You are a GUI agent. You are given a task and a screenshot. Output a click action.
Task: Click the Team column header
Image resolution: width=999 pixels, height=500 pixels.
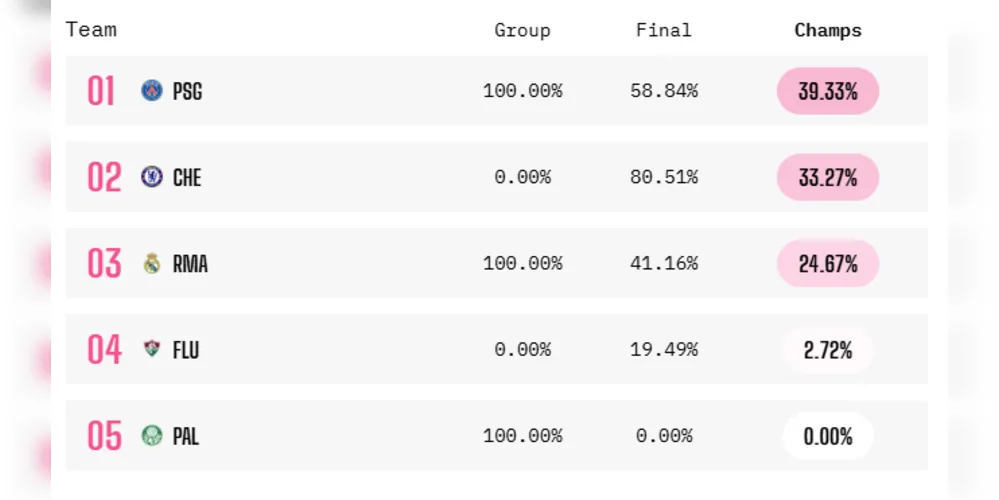click(91, 29)
